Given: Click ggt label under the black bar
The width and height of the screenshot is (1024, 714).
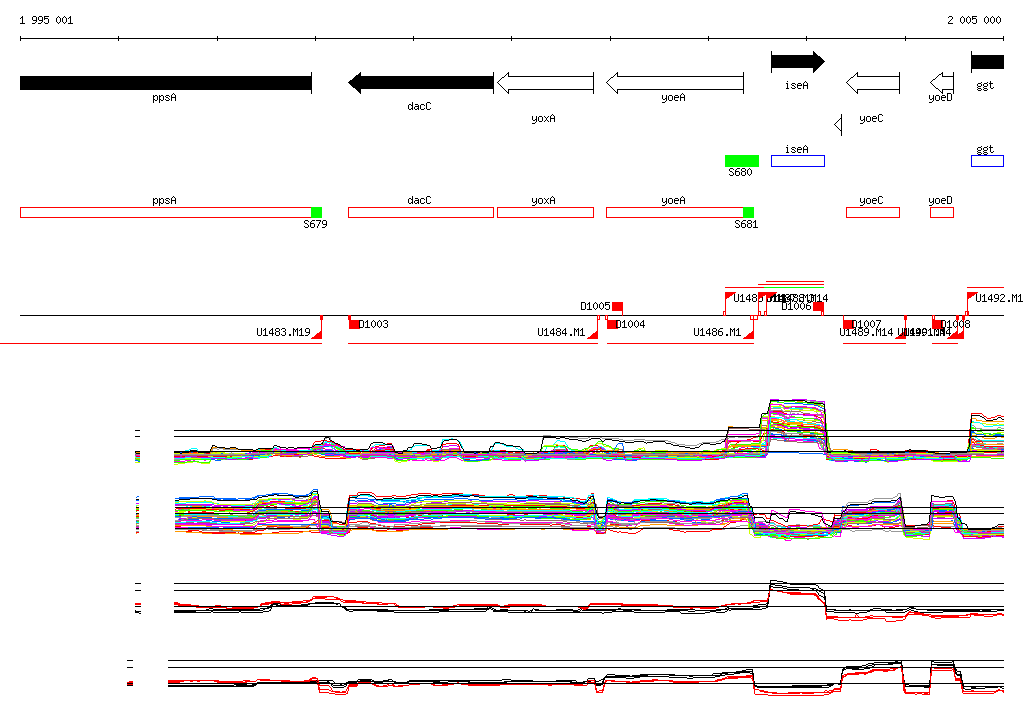Looking at the screenshot, I should 985,86.
